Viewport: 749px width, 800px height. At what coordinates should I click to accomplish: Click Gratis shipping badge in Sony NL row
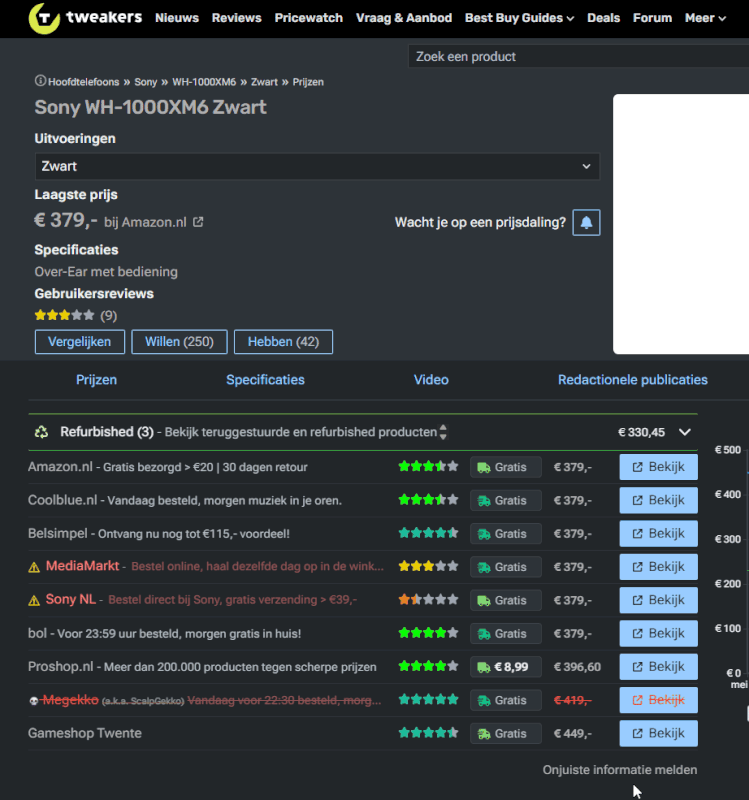coord(506,601)
